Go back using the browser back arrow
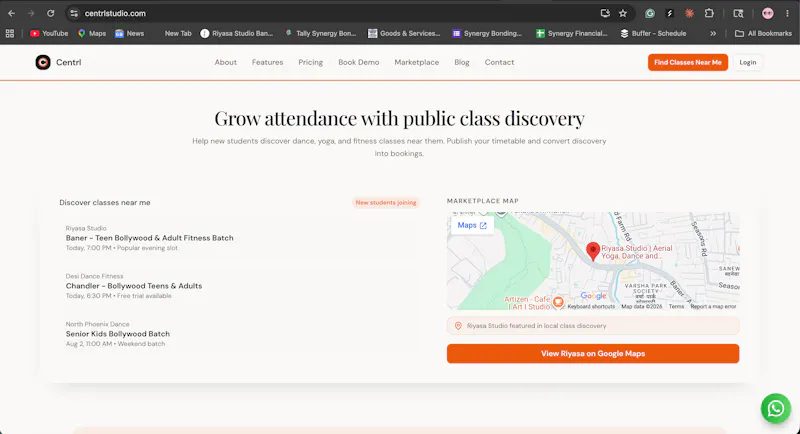 pos(11,13)
